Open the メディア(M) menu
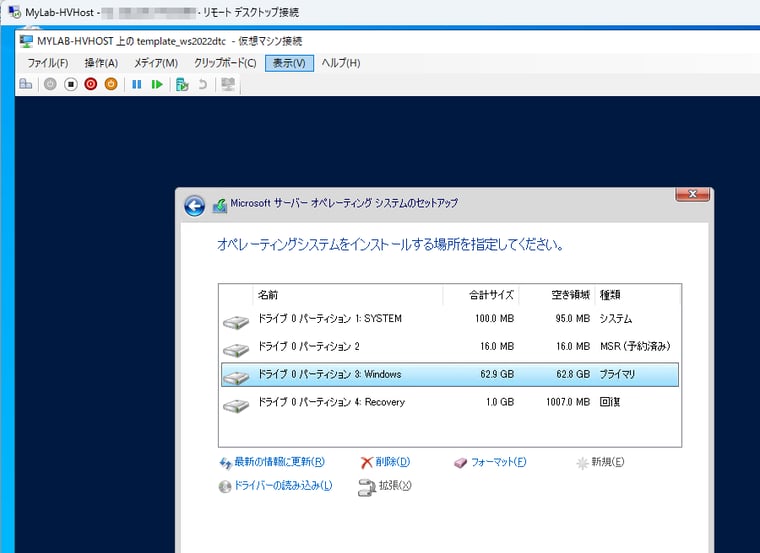 point(156,63)
